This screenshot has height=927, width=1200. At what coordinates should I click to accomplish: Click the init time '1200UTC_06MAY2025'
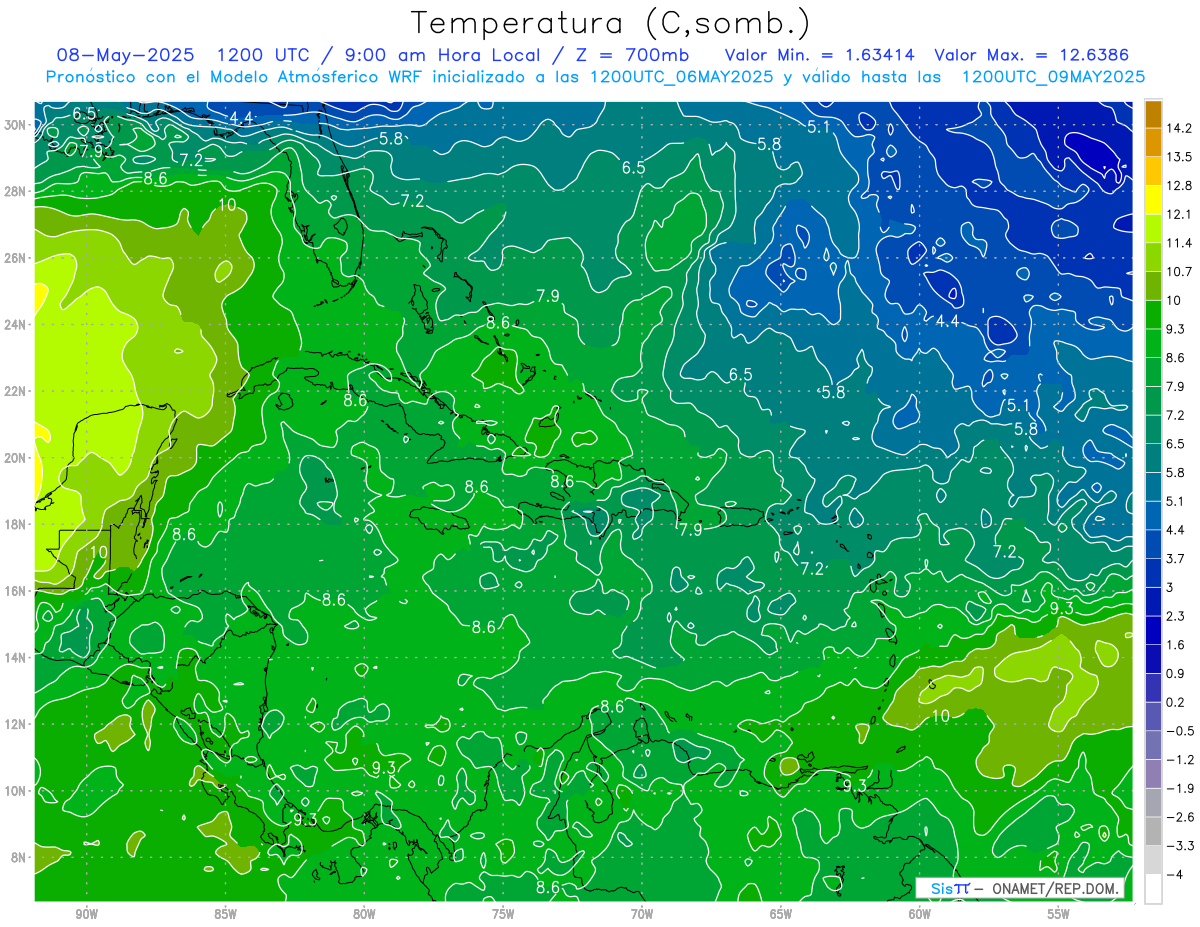click(681, 77)
